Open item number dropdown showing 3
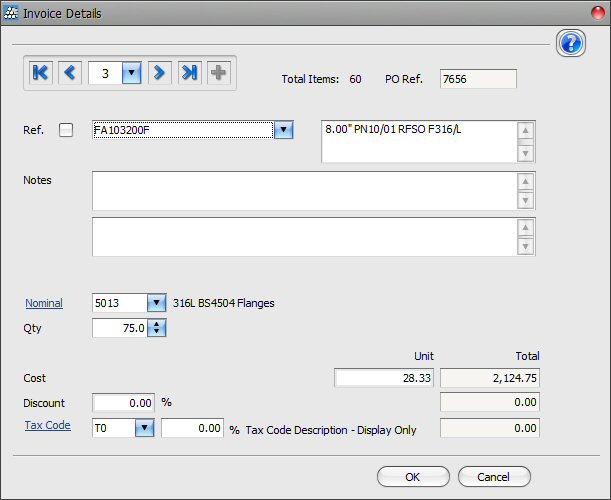Screen dimensions: 611x500 coord(131,73)
